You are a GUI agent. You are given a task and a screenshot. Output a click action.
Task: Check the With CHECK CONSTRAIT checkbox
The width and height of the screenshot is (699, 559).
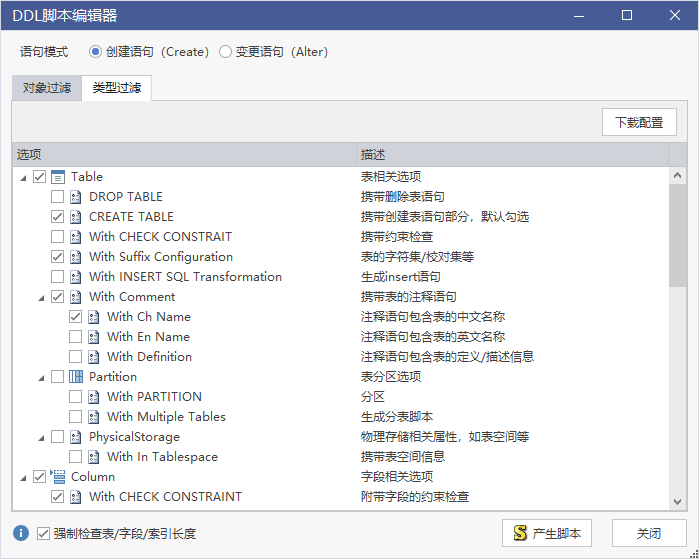tap(58, 237)
